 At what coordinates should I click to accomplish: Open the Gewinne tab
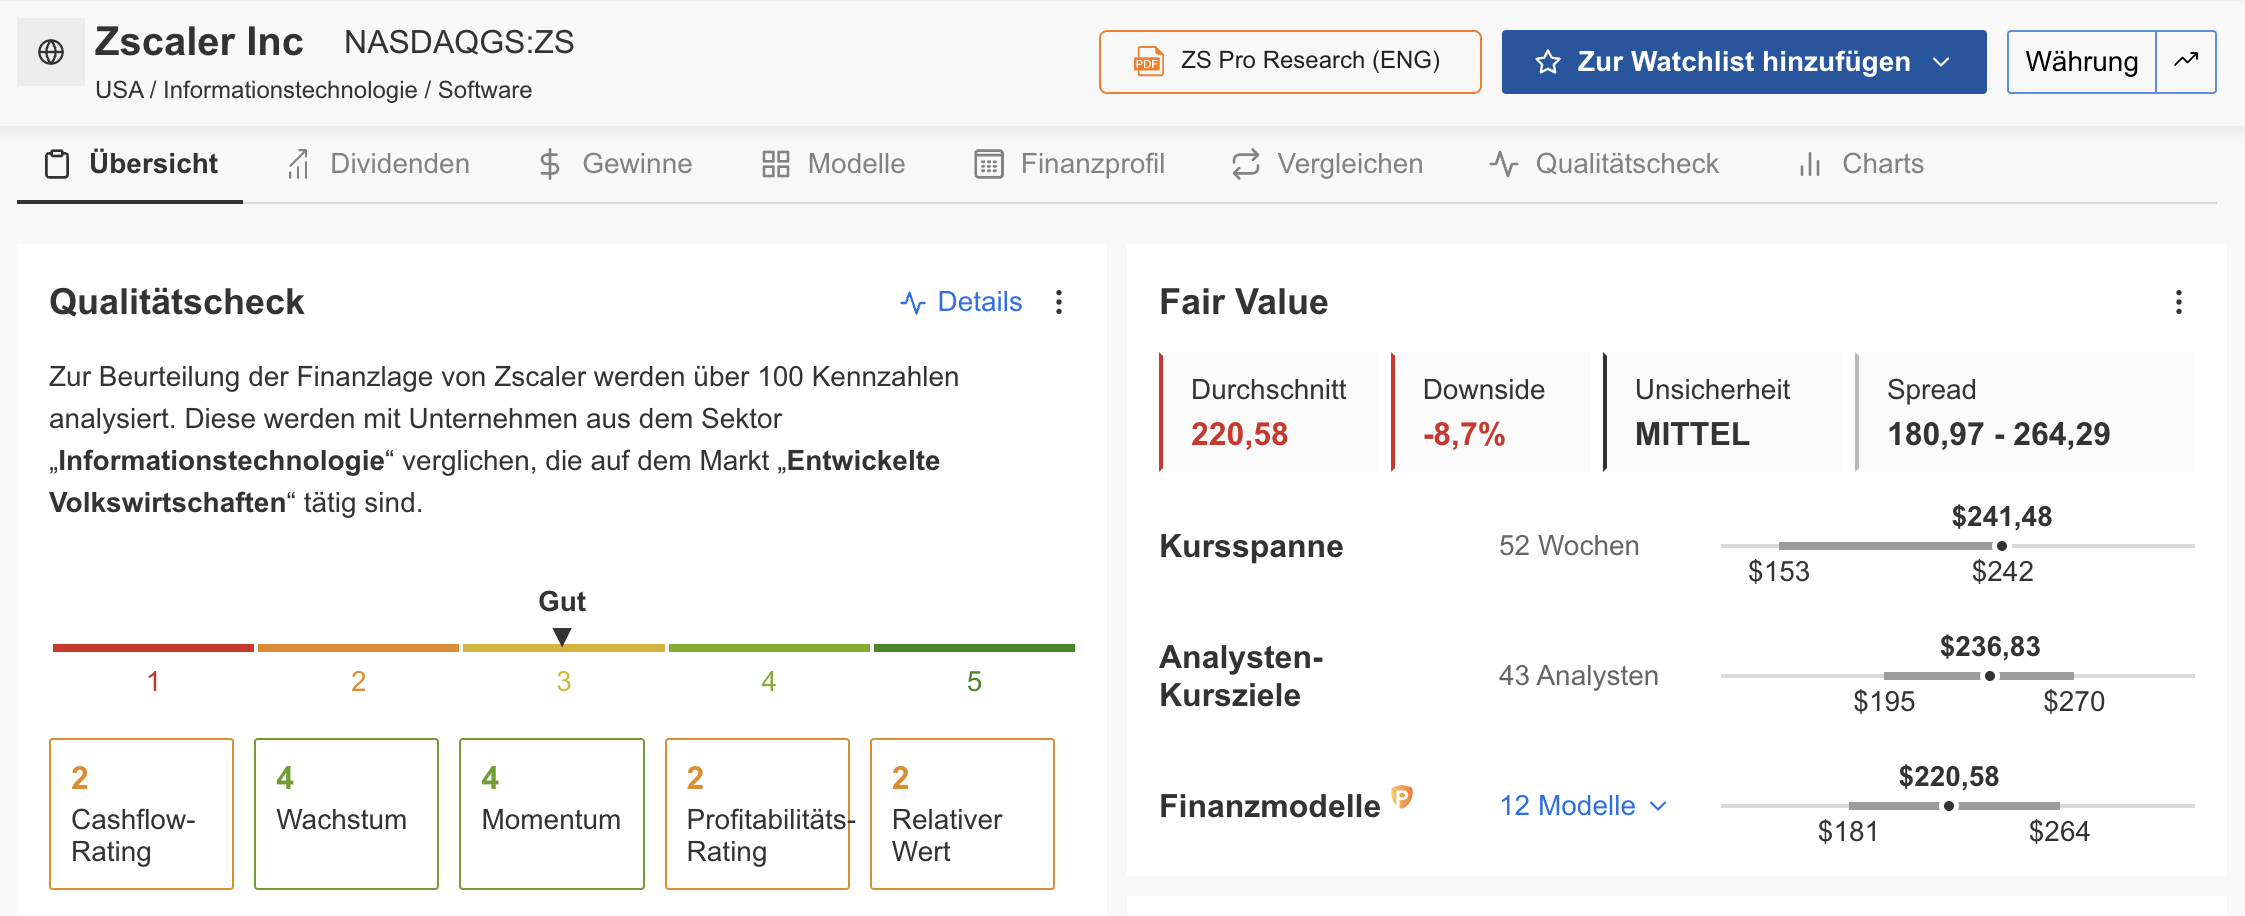point(615,164)
